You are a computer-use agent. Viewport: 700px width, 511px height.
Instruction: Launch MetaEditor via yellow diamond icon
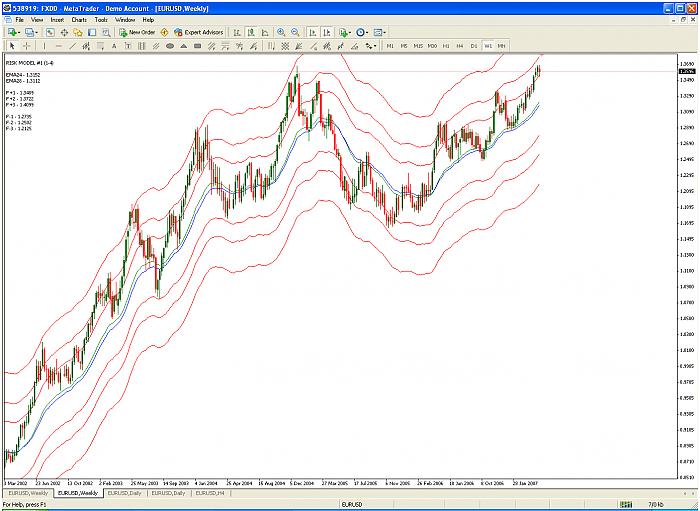[x=164, y=32]
